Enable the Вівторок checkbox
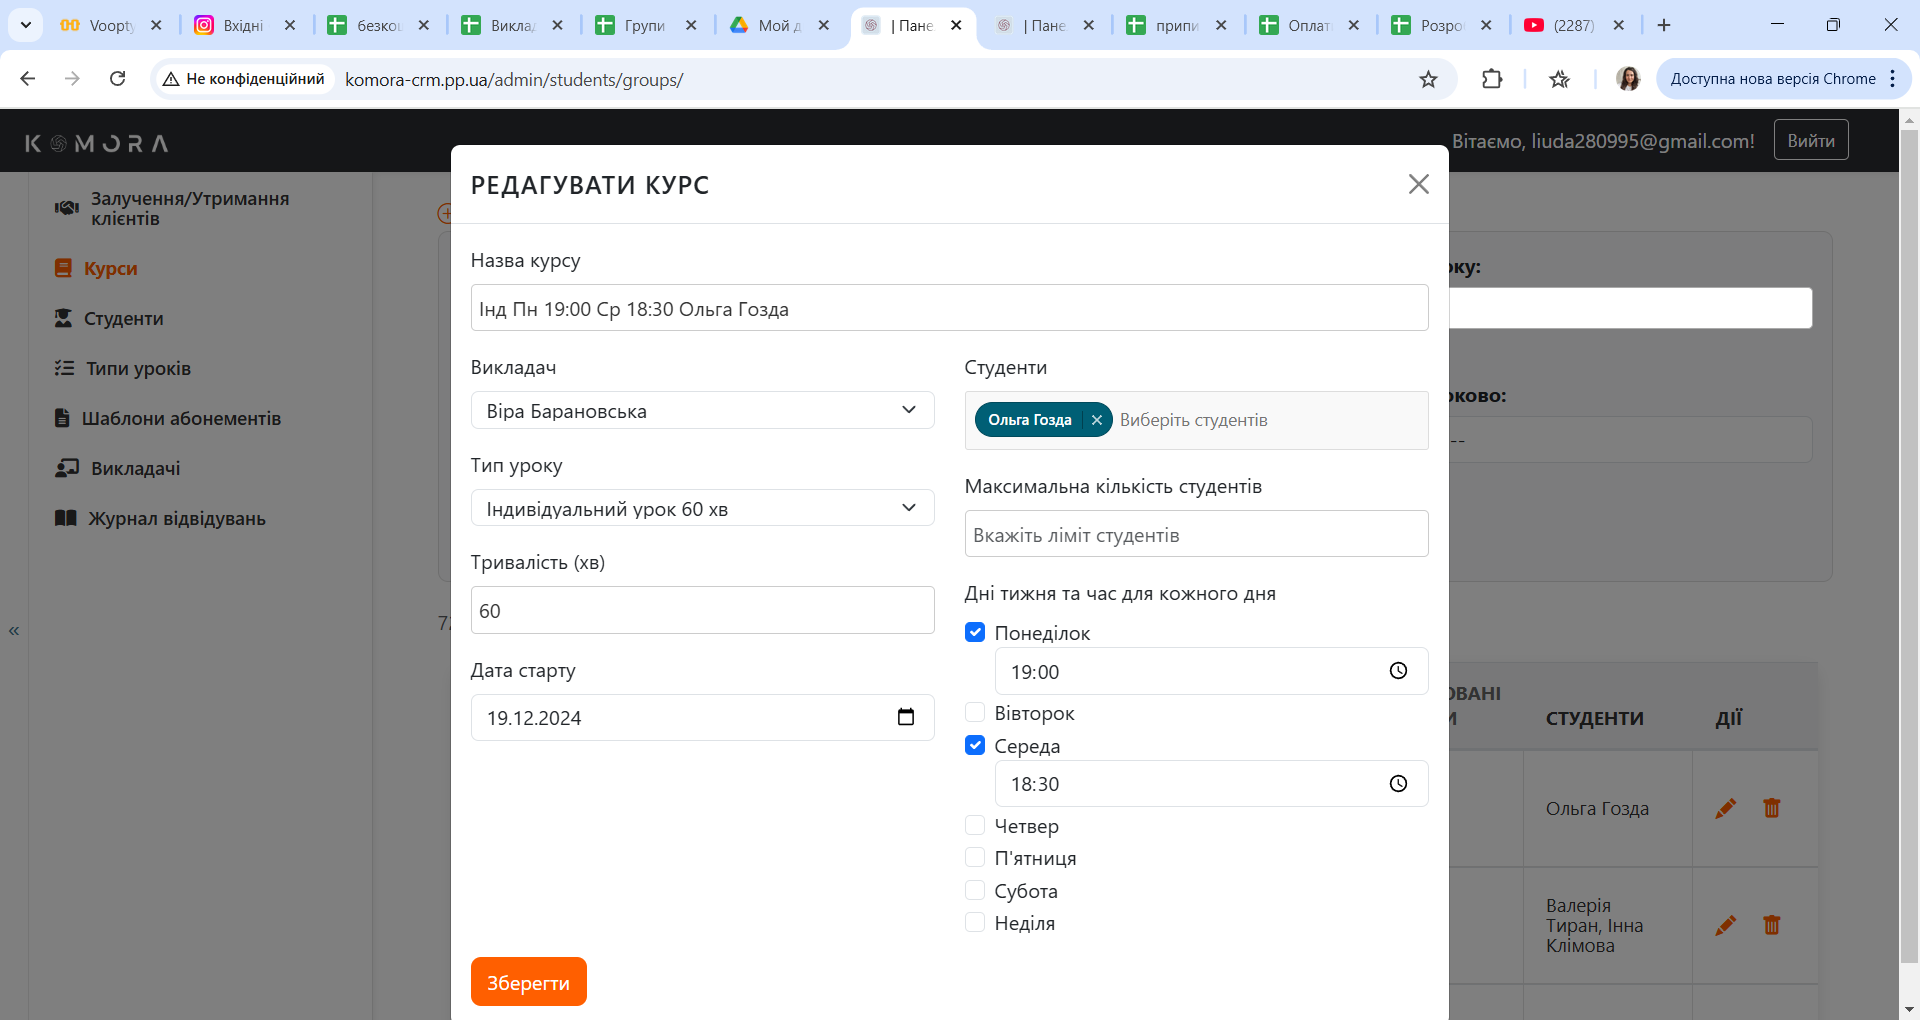Image resolution: width=1920 pixels, height=1020 pixels. tap(975, 713)
